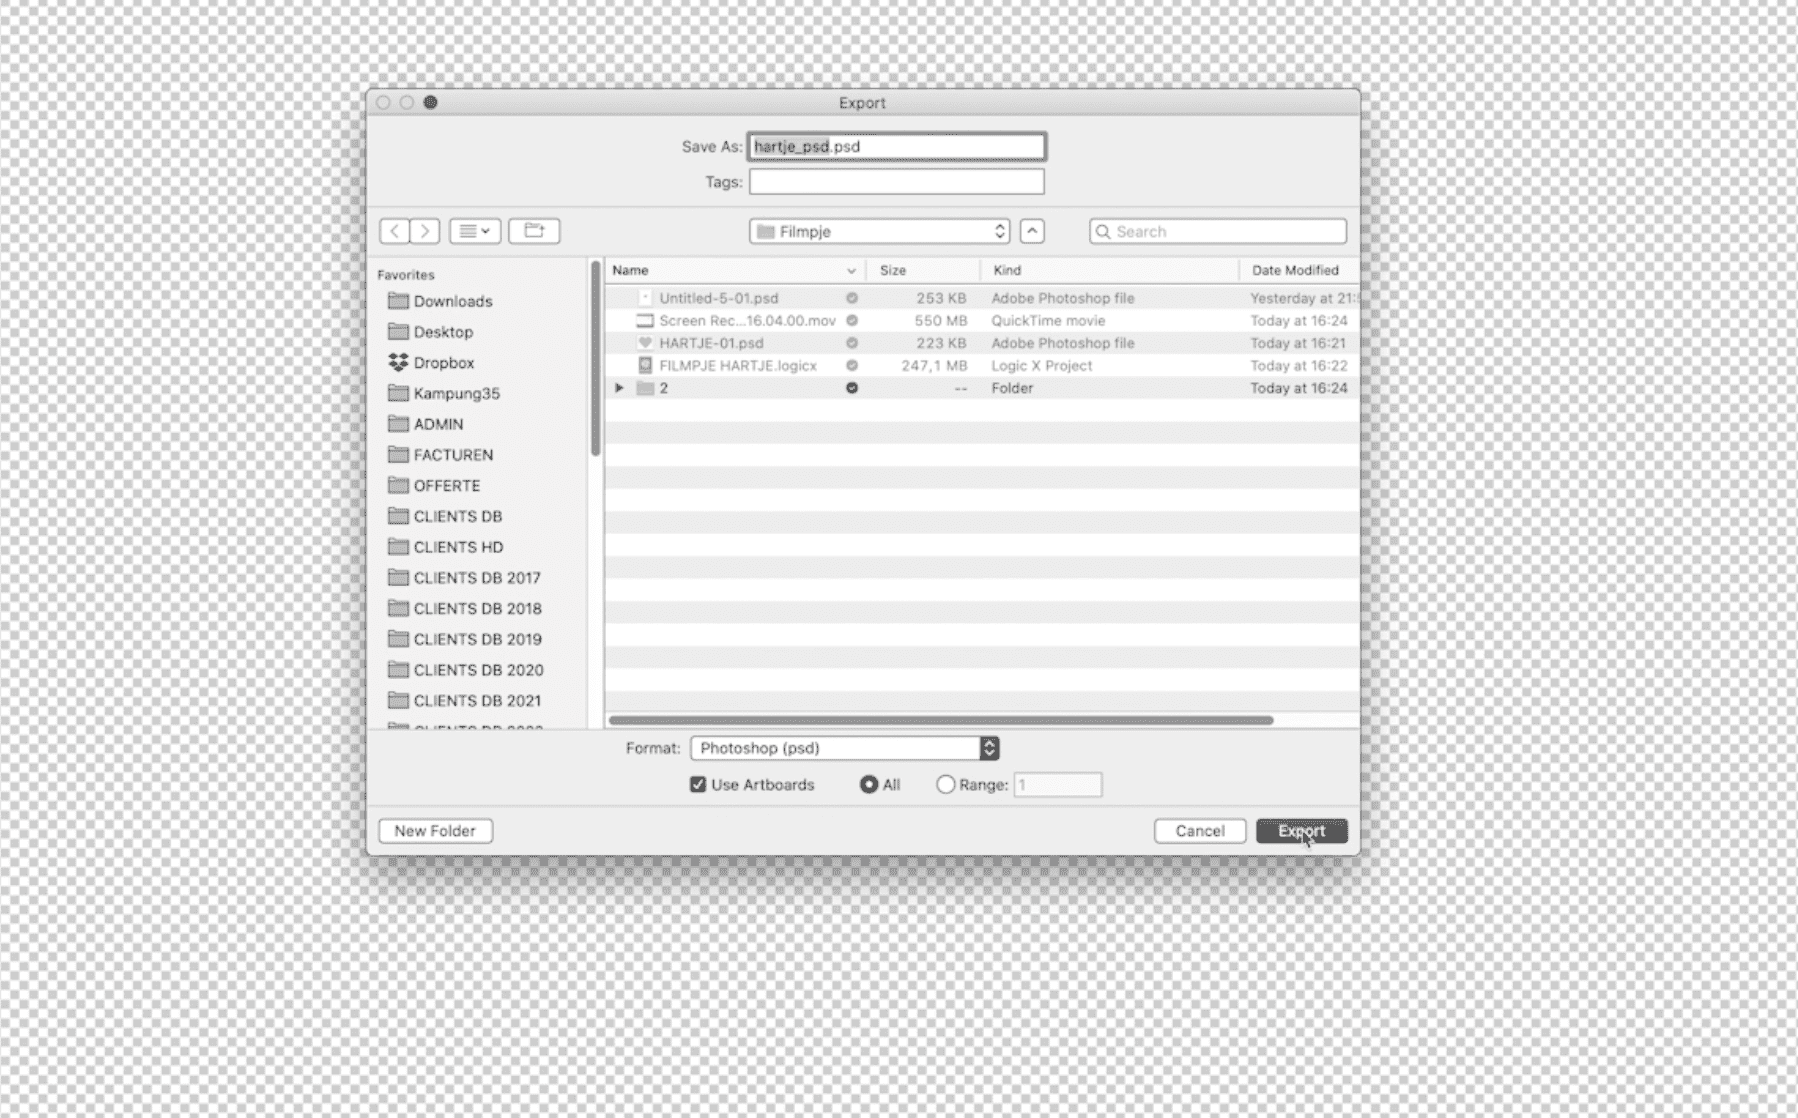Click the horizontal scrollbar of file list
The width and height of the screenshot is (1798, 1118).
coord(940,720)
